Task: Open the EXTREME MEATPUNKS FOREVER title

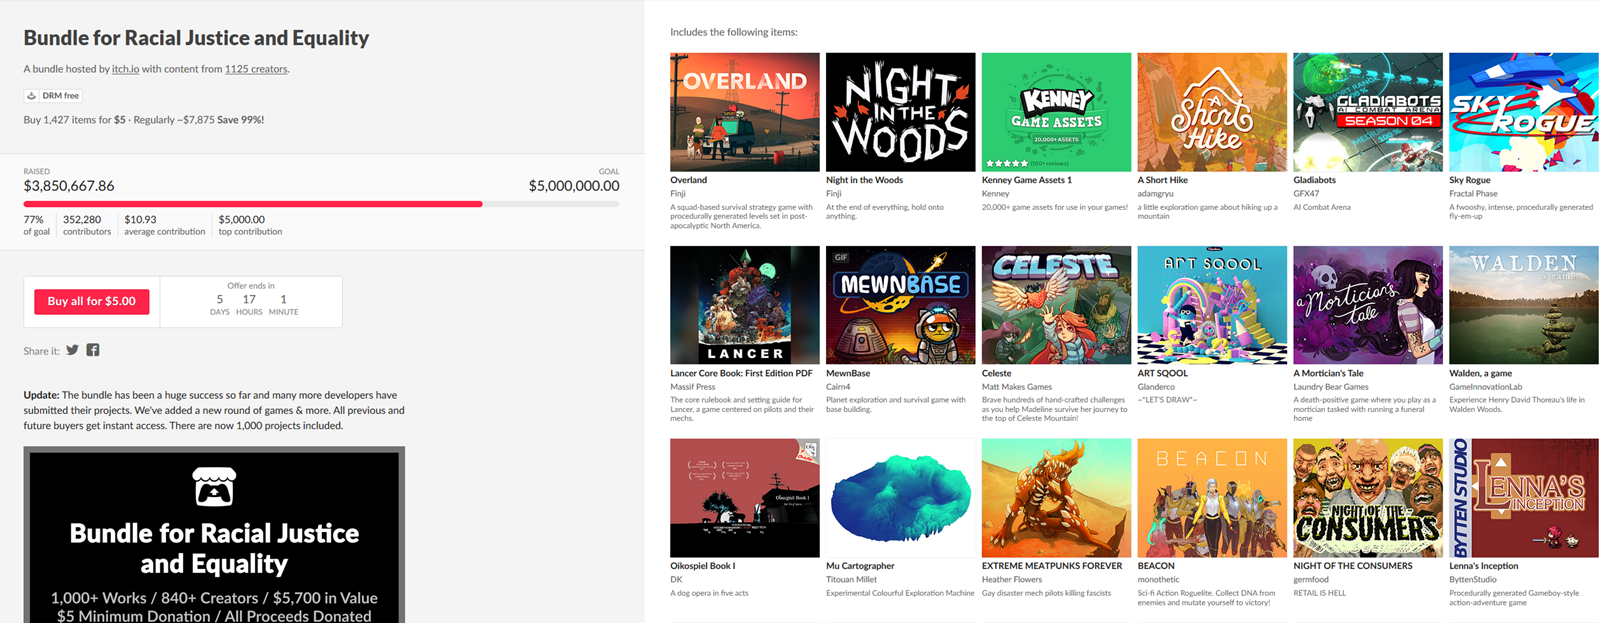Action: tap(1052, 566)
